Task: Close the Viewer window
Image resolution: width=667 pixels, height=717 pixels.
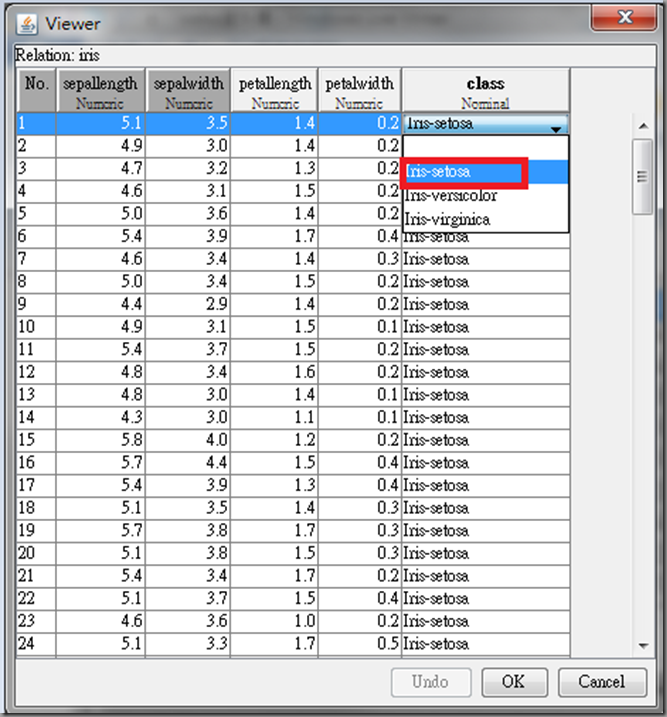Action: [x=624, y=17]
